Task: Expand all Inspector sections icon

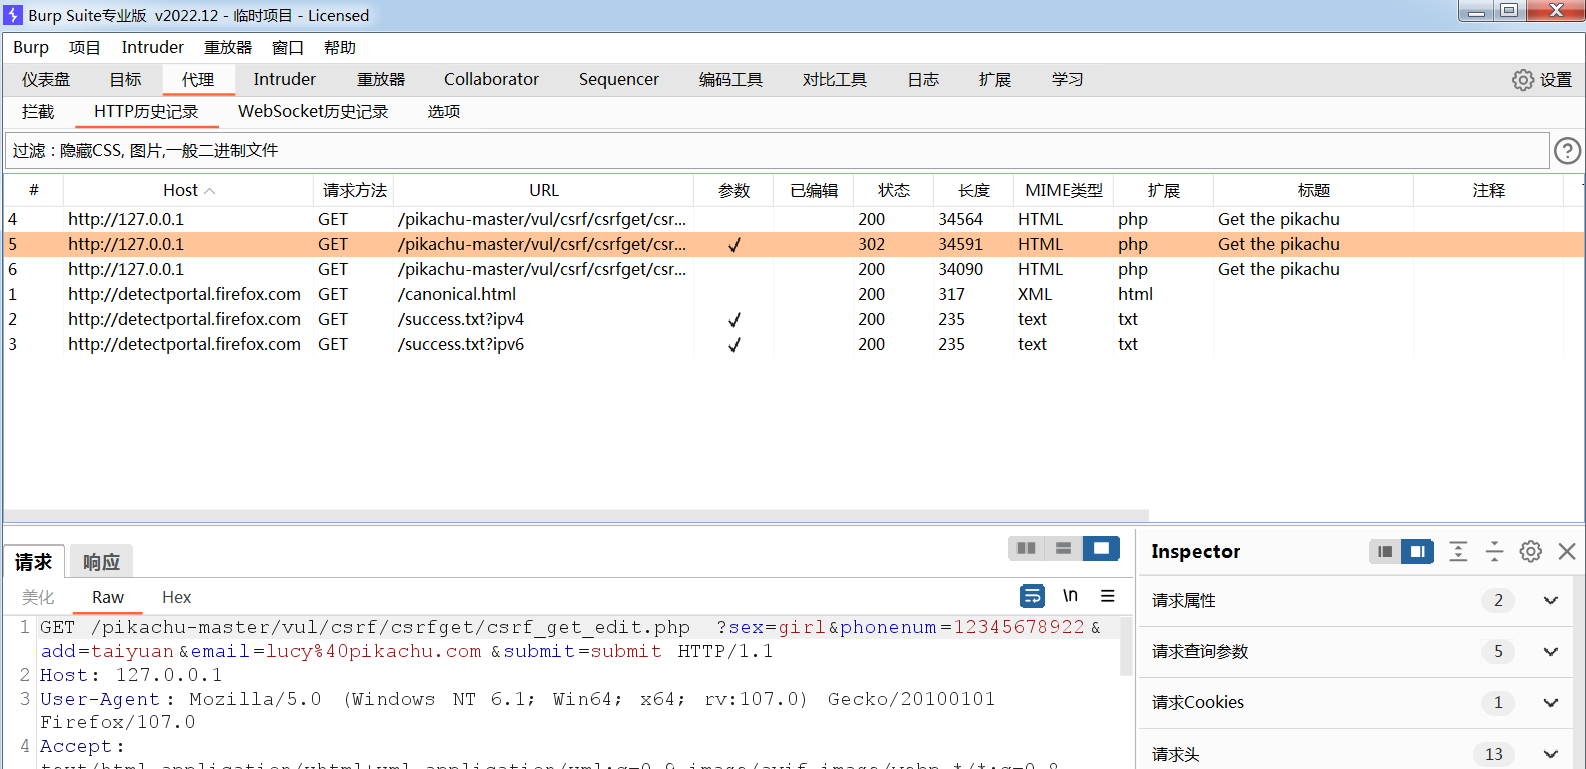Action: pos(1458,551)
